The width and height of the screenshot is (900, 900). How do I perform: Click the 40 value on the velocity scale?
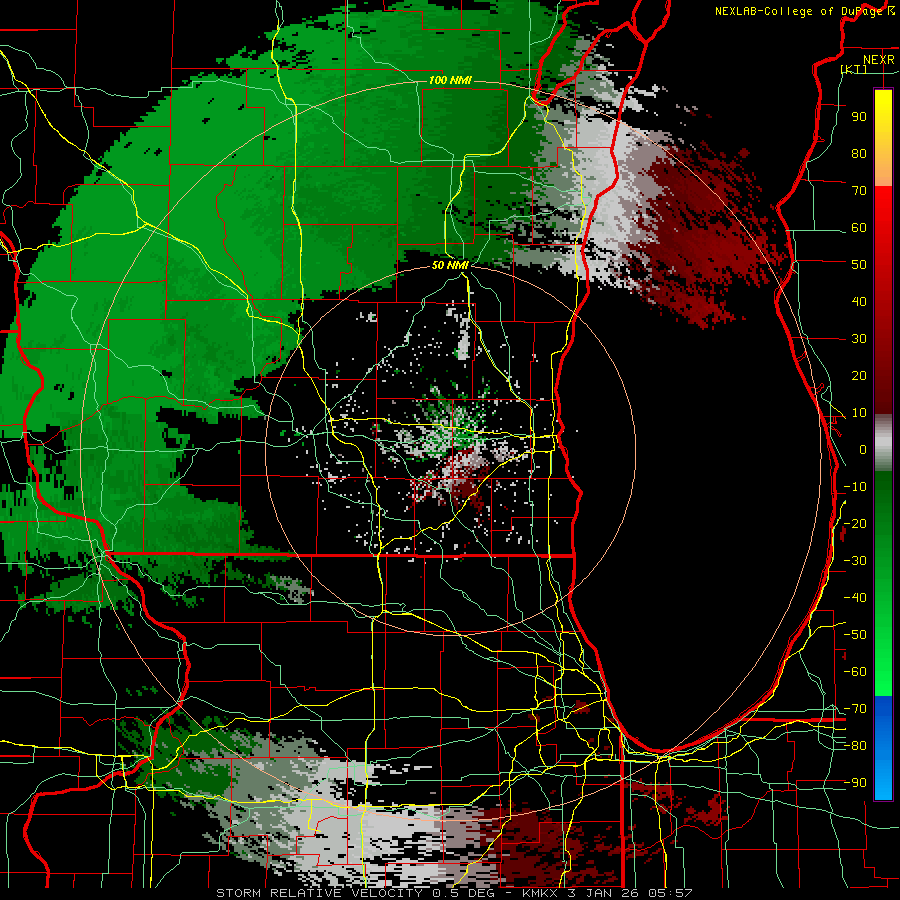(x=859, y=301)
